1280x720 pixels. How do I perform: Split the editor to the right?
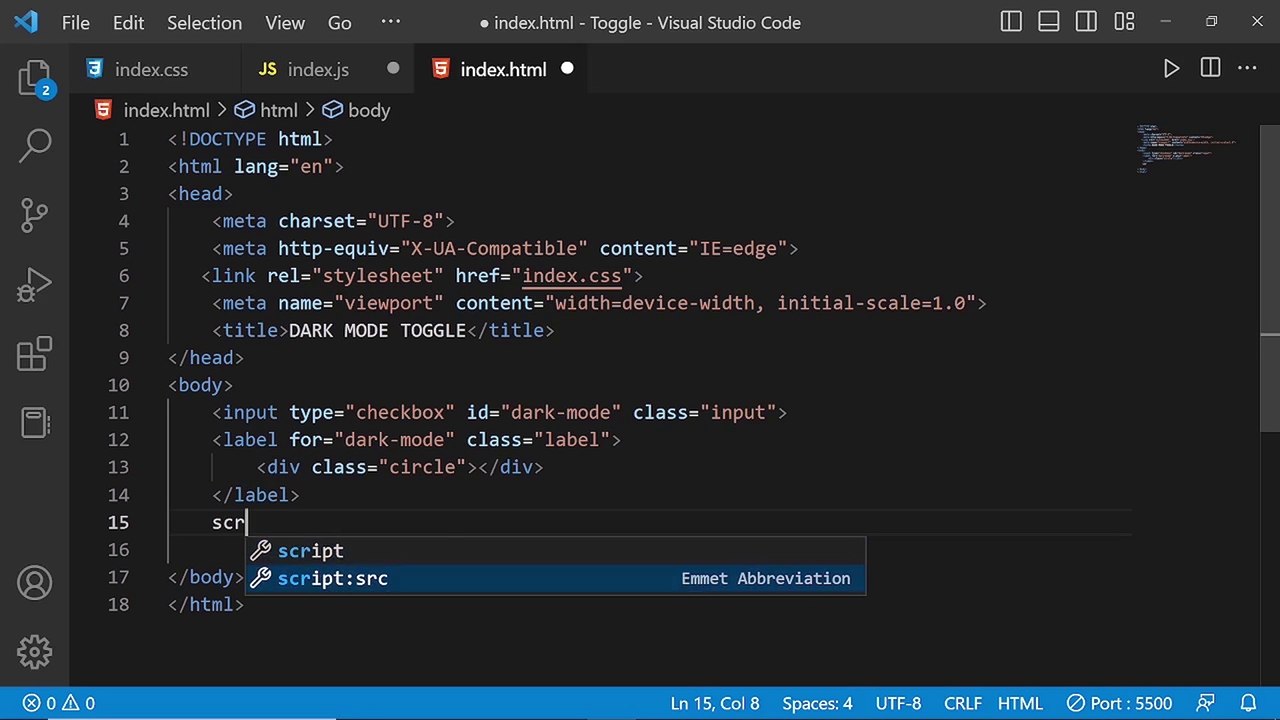pos(1210,69)
